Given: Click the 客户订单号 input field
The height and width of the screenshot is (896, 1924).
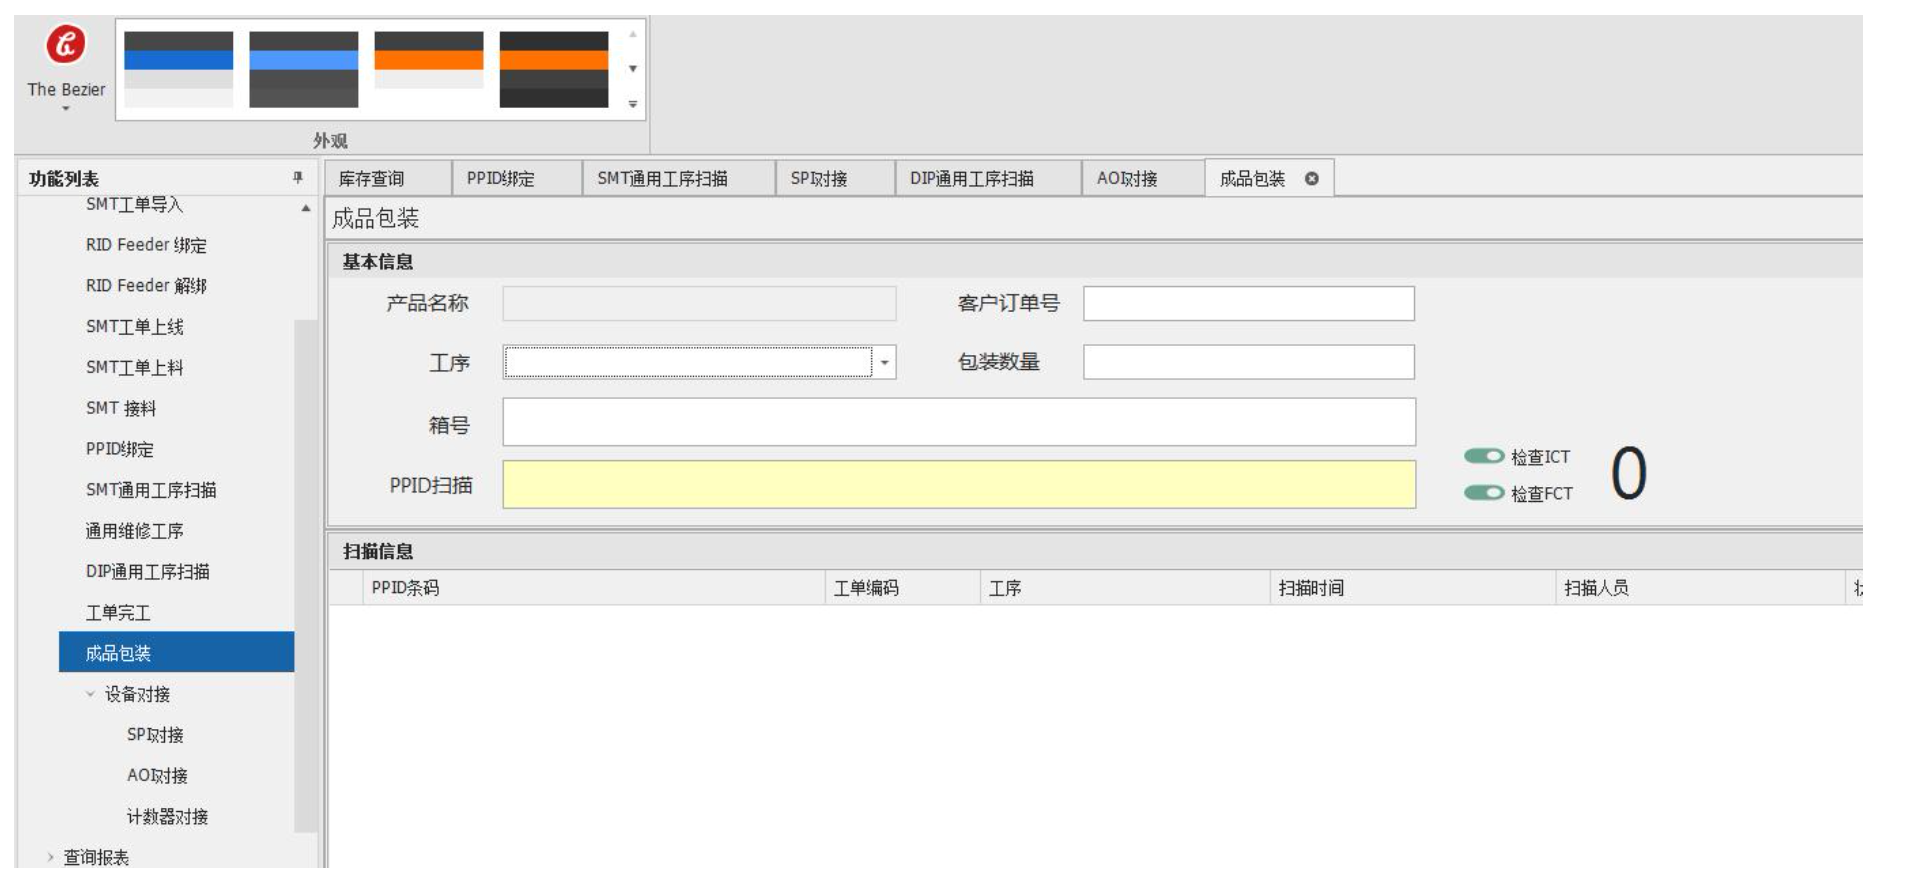Looking at the screenshot, I should (1248, 304).
